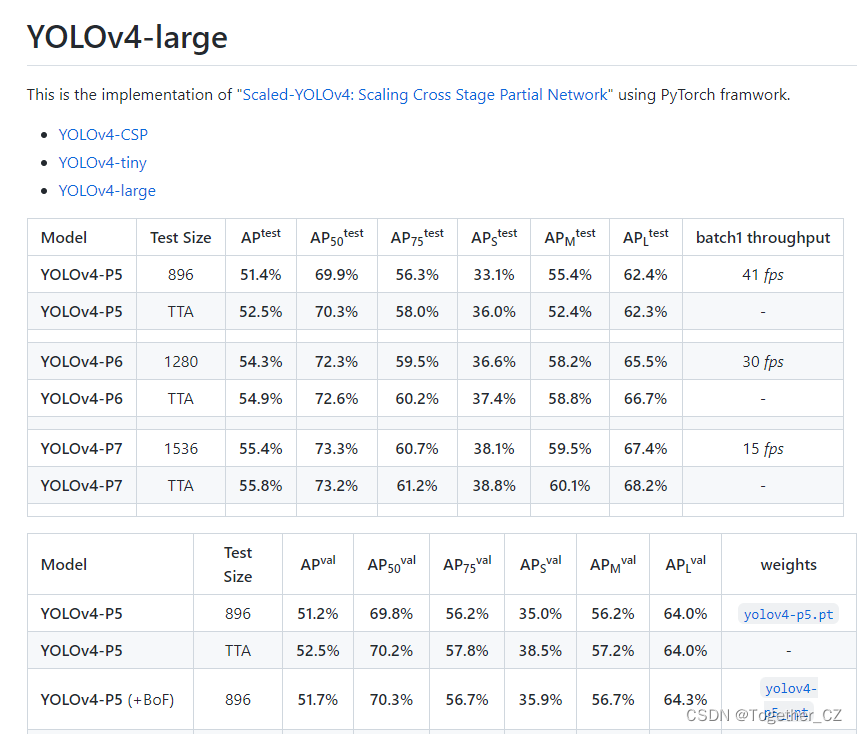857x734 pixels.
Task: Select the 41 fps throughput value
Action: click(x=763, y=274)
